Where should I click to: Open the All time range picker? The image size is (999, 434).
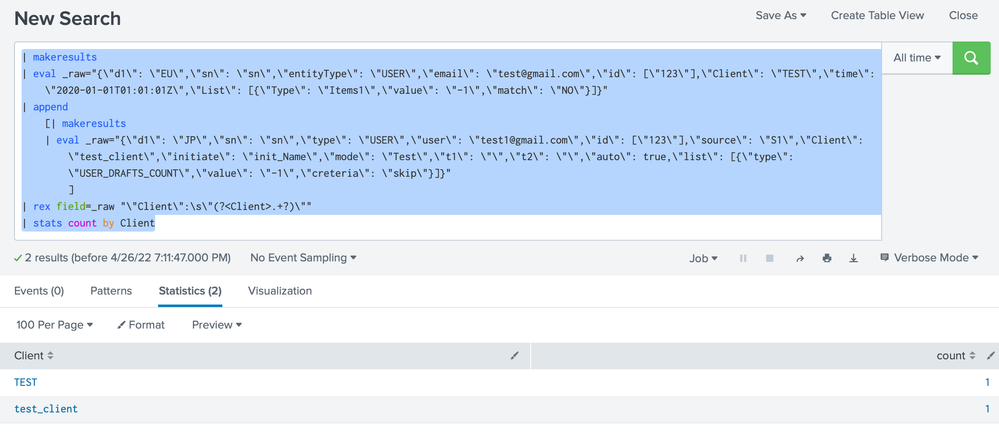917,58
